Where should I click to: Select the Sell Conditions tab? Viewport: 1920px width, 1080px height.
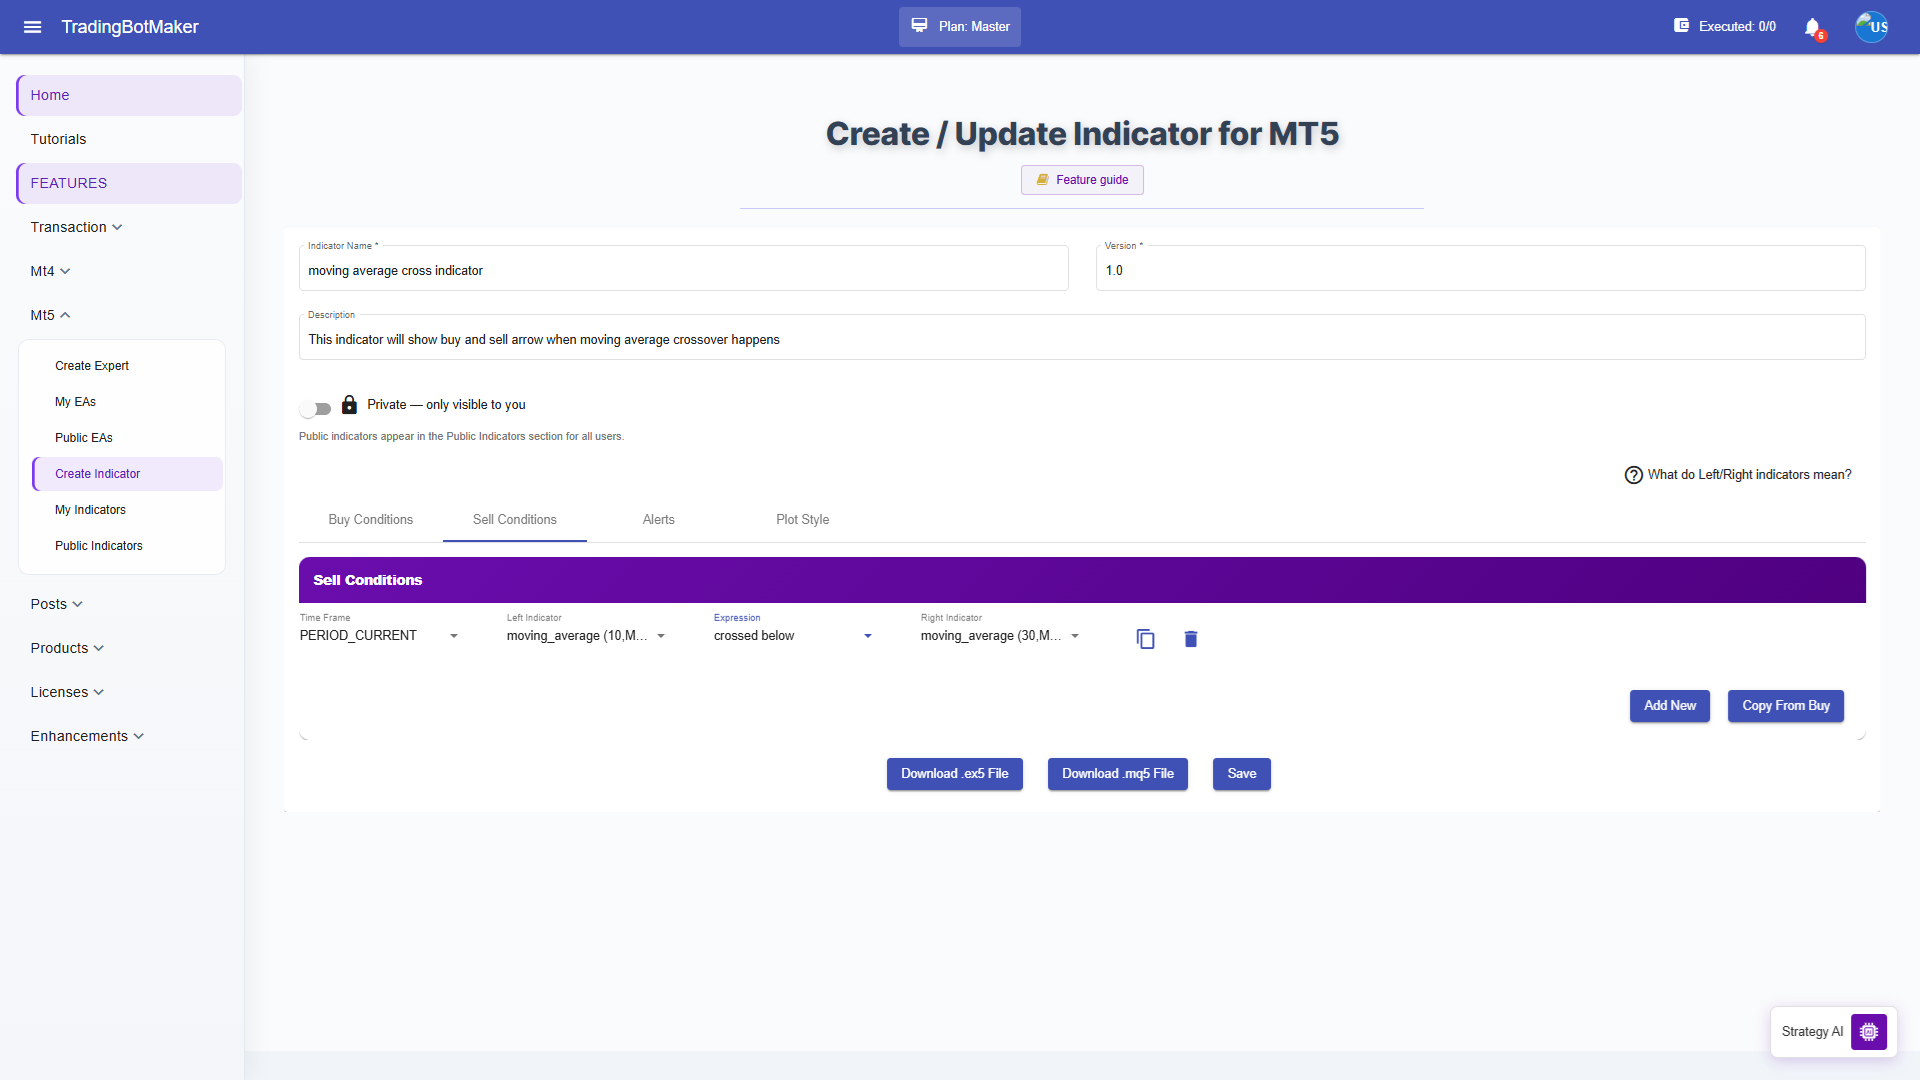click(x=514, y=520)
